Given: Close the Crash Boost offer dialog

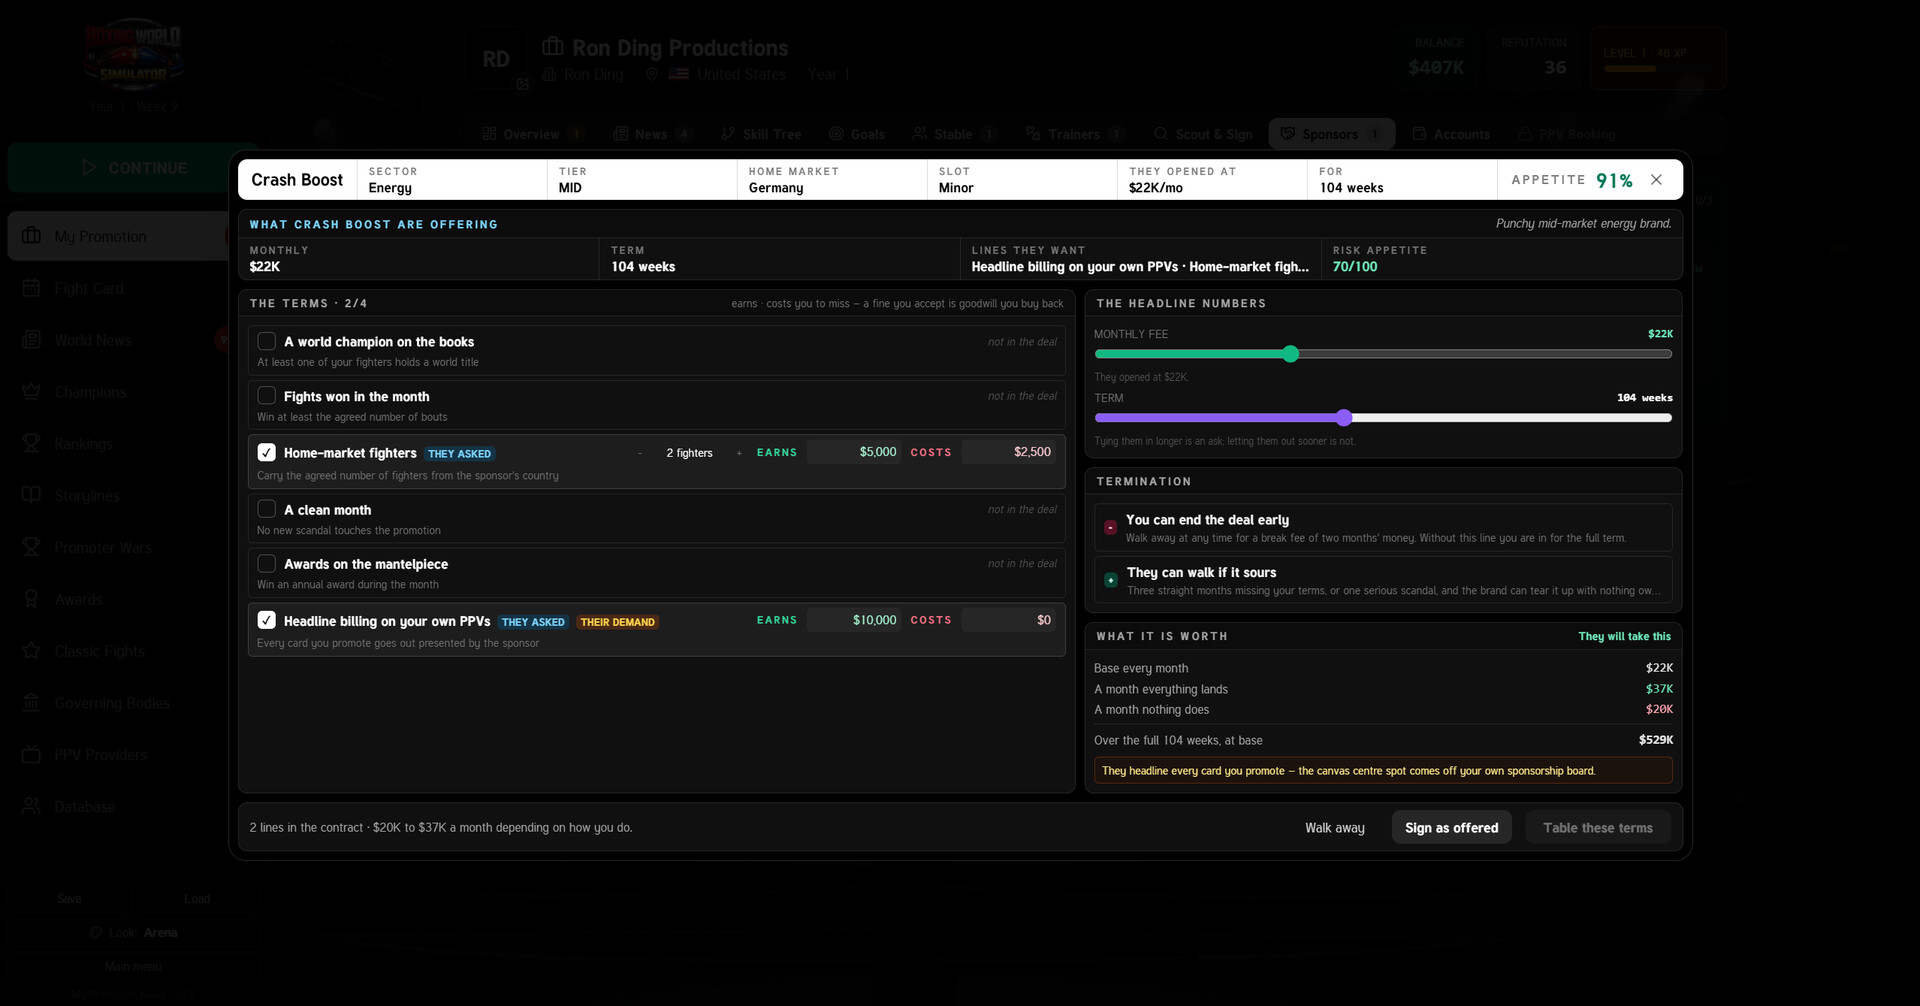Looking at the screenshot, I should click(x=1656, y=180).
